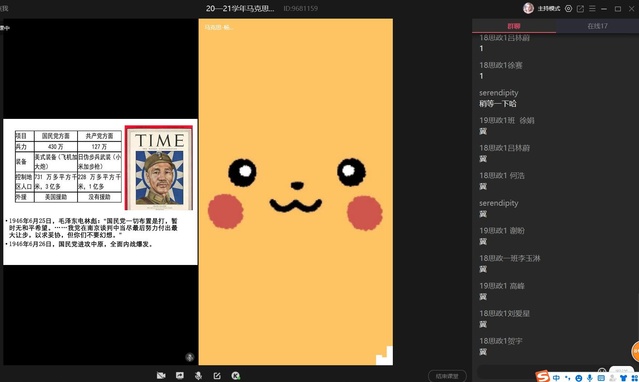Click the host profile avatar
Image resolution: width=639 pixels, height=382 pixels.
tap(528, 8)
